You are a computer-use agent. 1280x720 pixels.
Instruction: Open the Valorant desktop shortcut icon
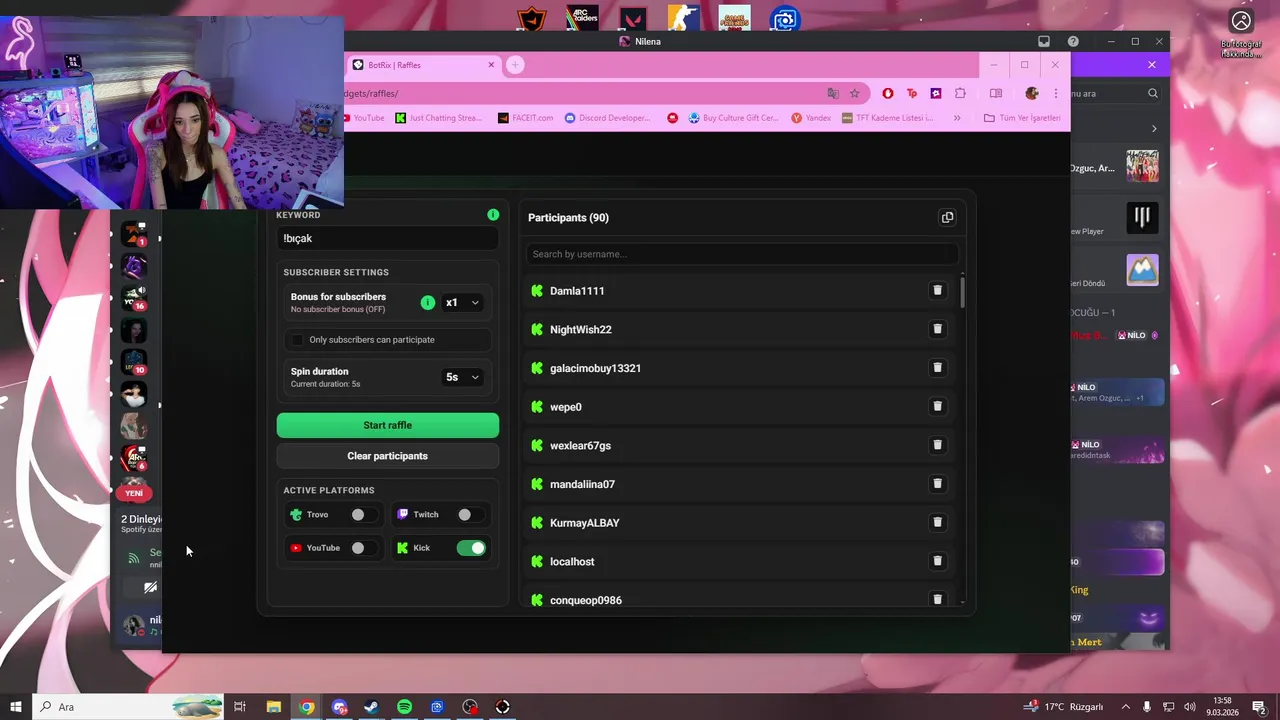tap(633, 19)
